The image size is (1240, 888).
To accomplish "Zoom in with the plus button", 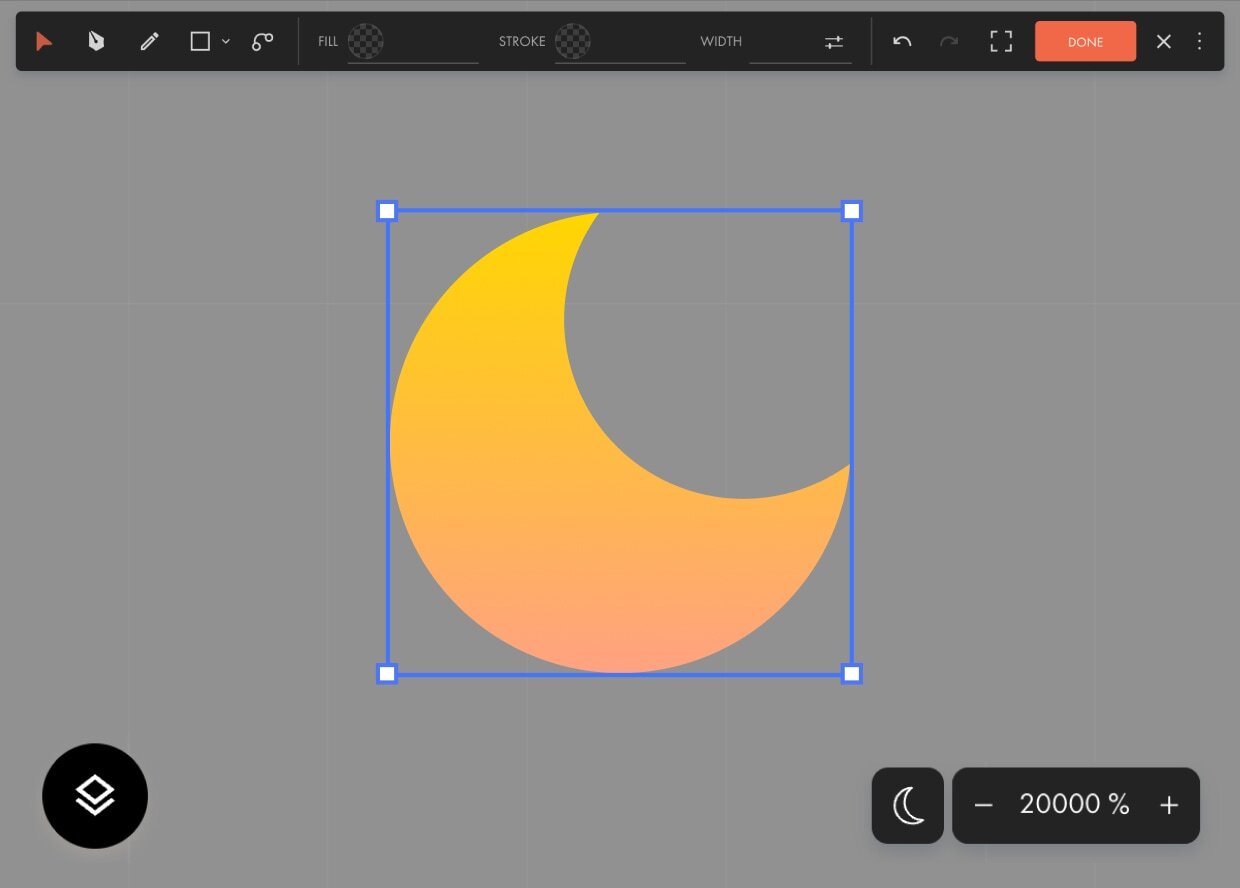I will tap(1169, 805).
